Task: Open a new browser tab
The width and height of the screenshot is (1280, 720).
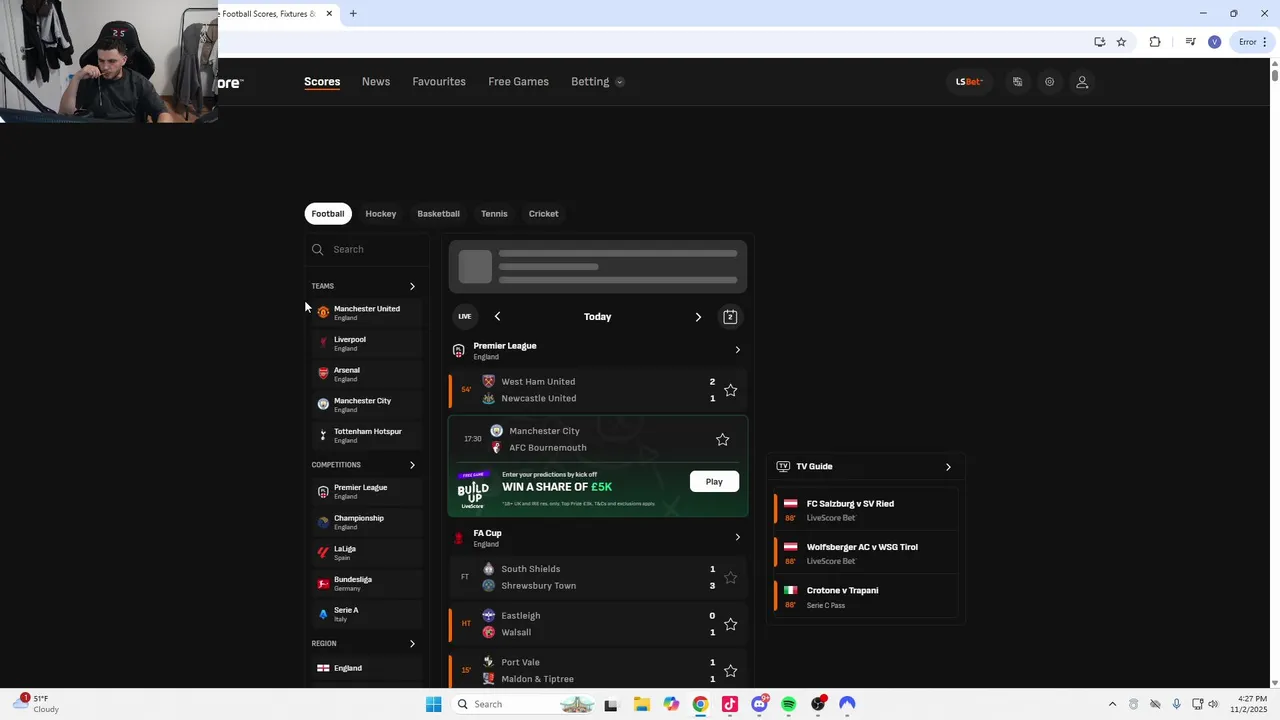Action: (x=353, y=14)
